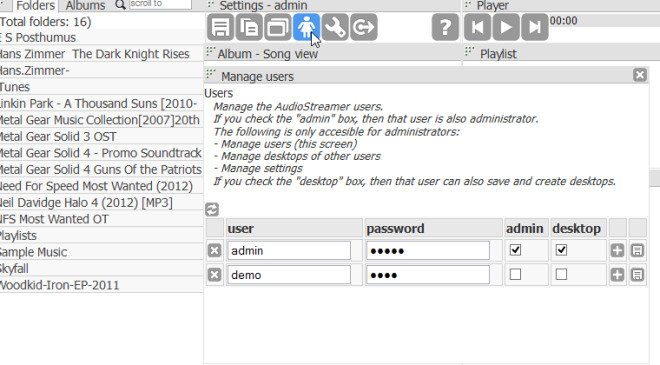The height and width of the screenshot is (365, 660).
Task: Delete the demo user row
Action: coord(214,275)
